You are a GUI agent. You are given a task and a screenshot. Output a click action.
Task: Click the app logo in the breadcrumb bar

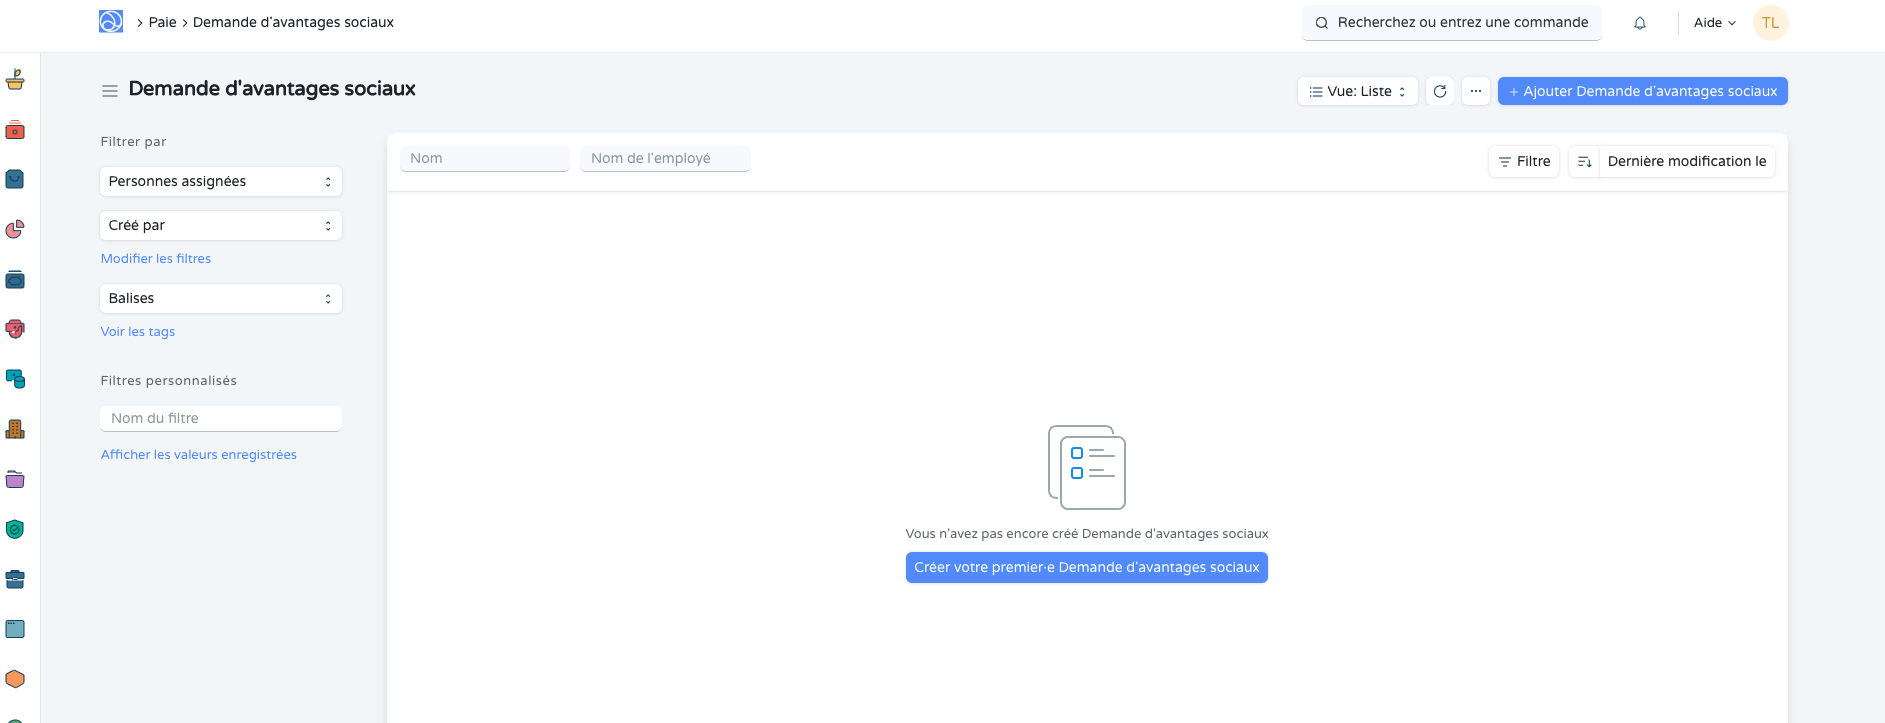[111, 22]
